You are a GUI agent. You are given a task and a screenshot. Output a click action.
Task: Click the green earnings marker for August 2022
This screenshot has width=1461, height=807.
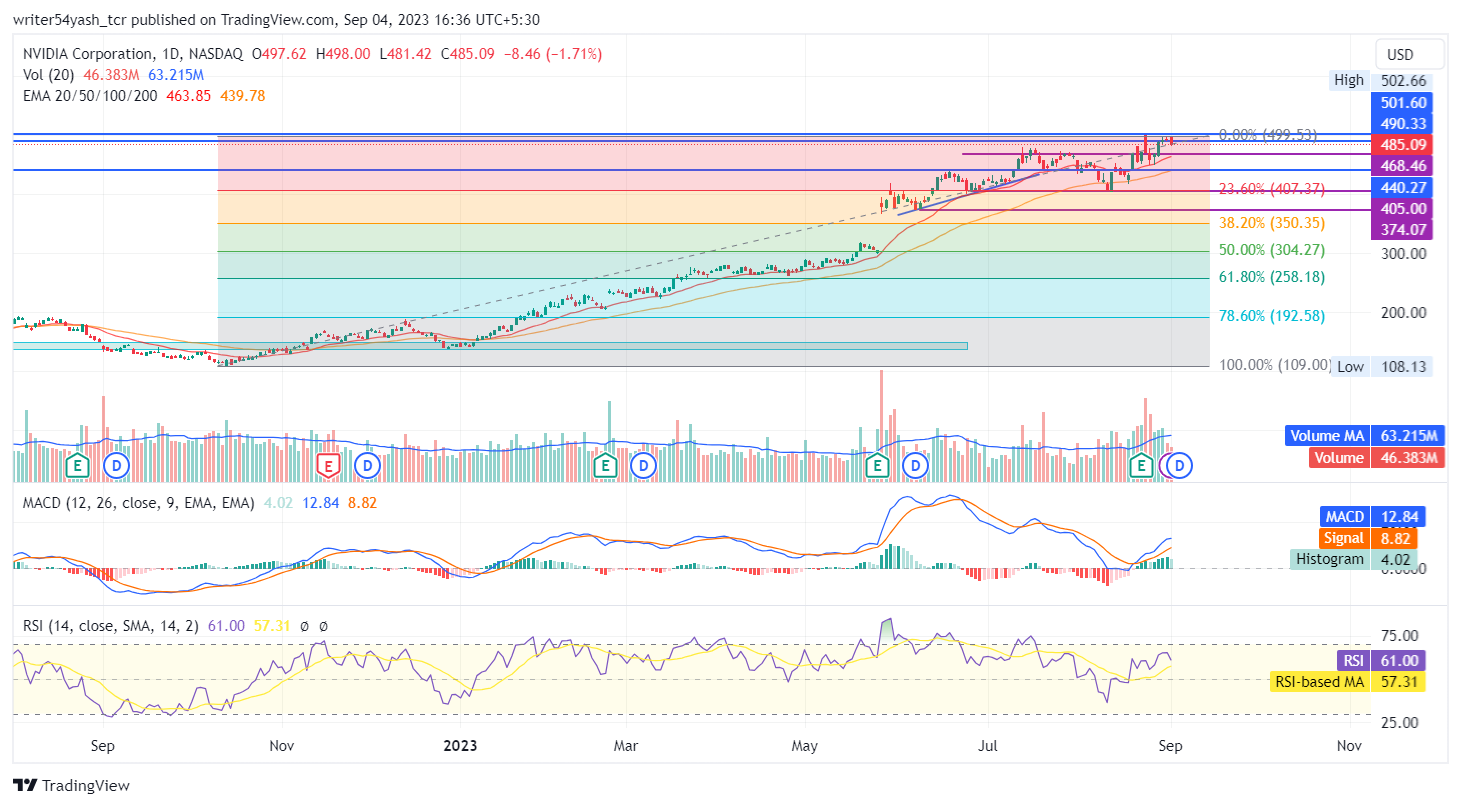77,465
